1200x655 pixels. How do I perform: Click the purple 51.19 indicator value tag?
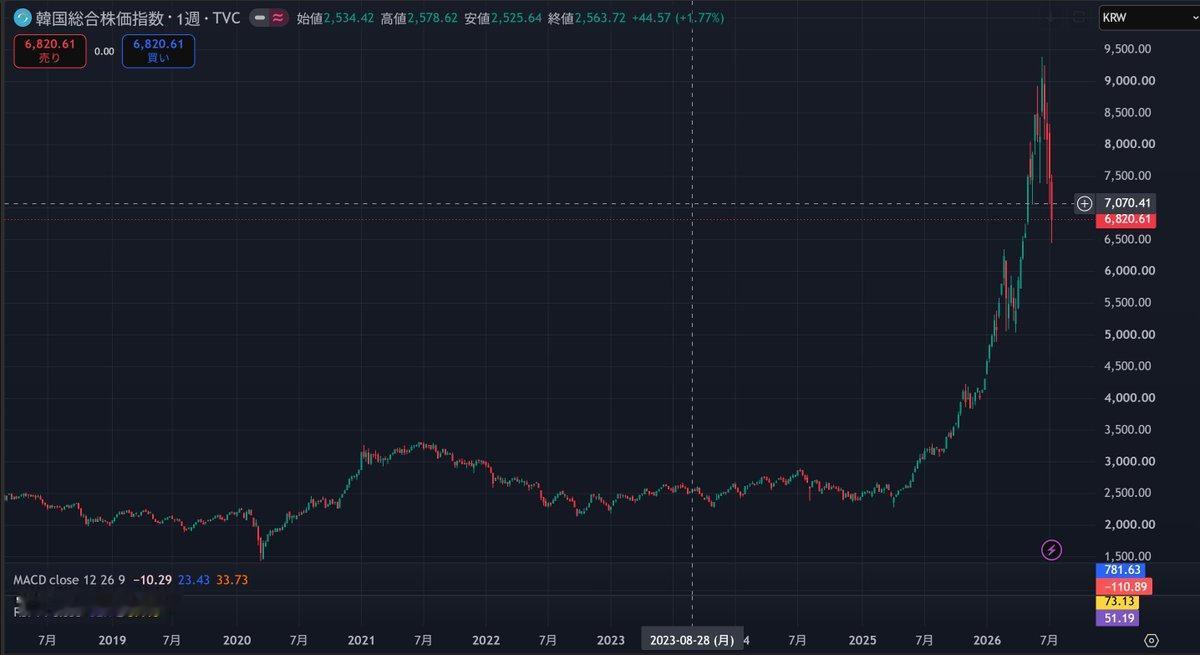click(1118, 618)
